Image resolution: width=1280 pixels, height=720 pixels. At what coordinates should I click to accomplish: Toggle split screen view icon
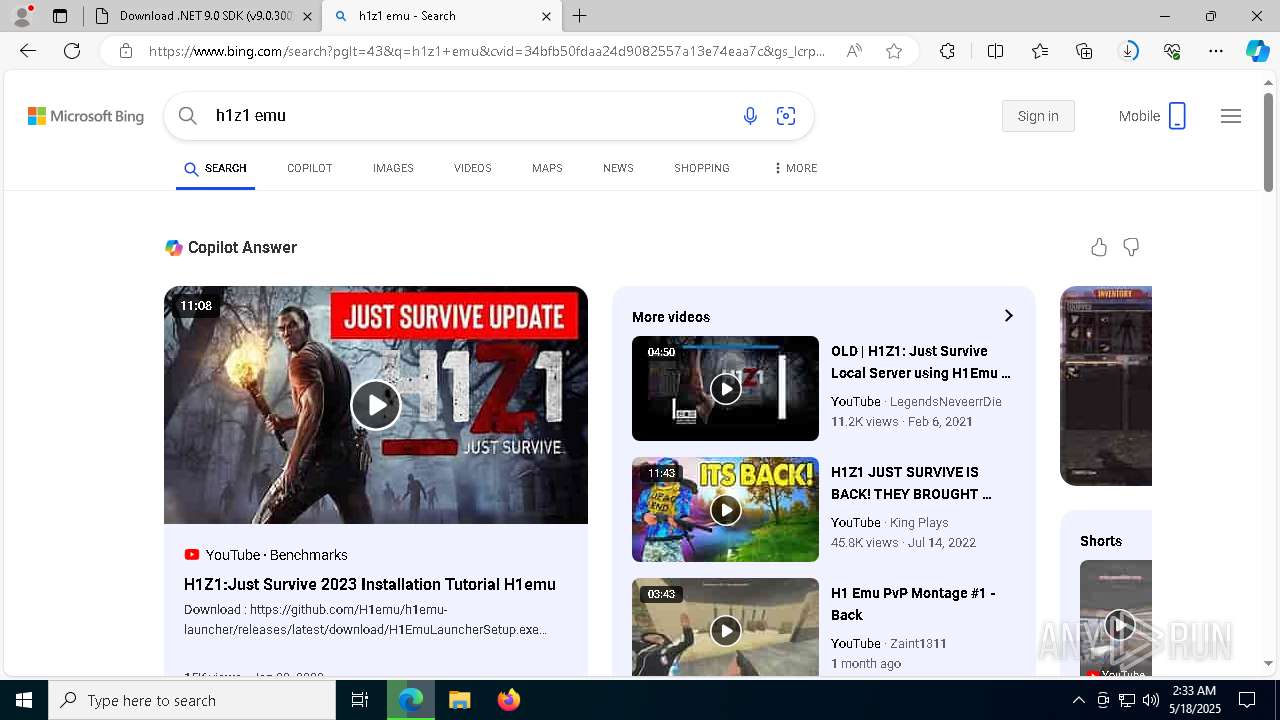tap(995, 51)
